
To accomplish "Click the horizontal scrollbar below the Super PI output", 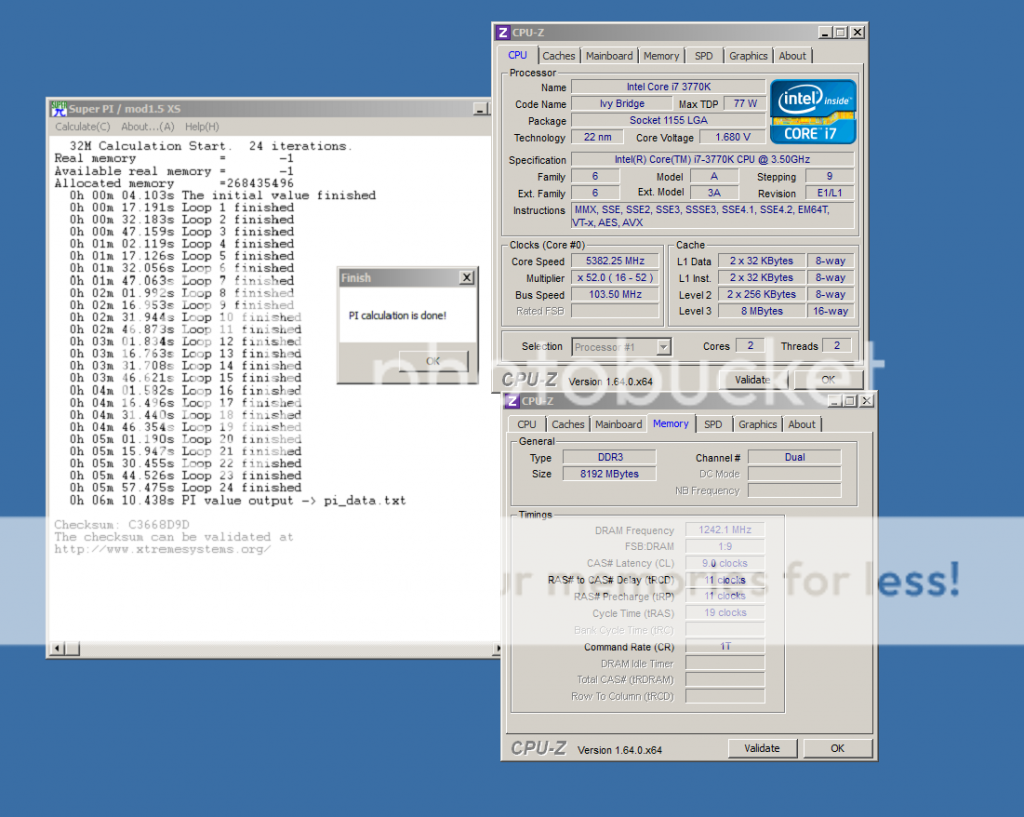I will click(x=270, y=649).
